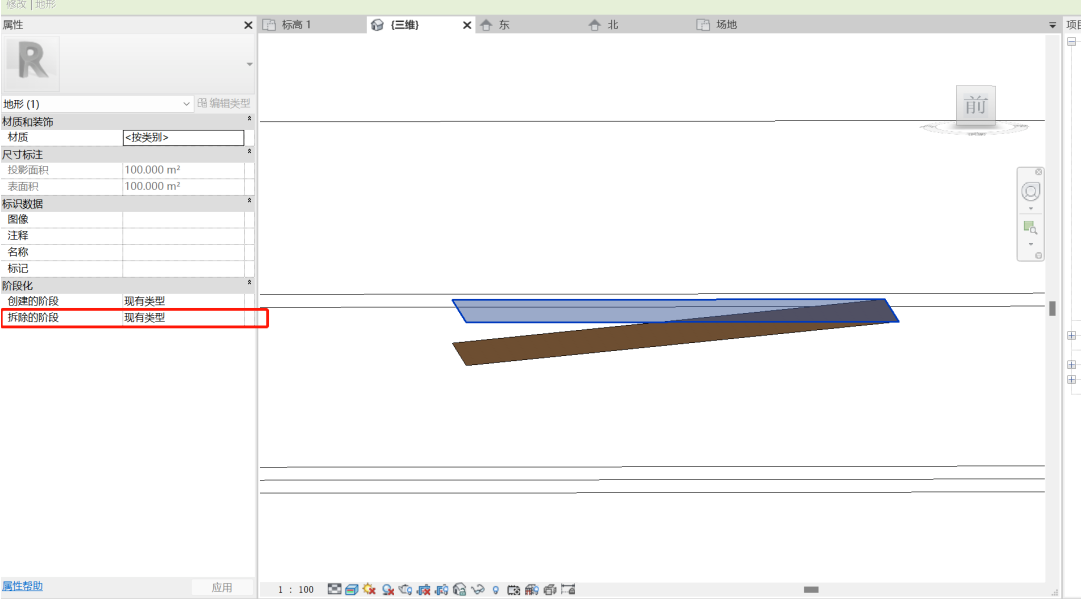Click the Temporary View Properties icon
Viewport: 1087px width, 600px height.
point(514,590)
